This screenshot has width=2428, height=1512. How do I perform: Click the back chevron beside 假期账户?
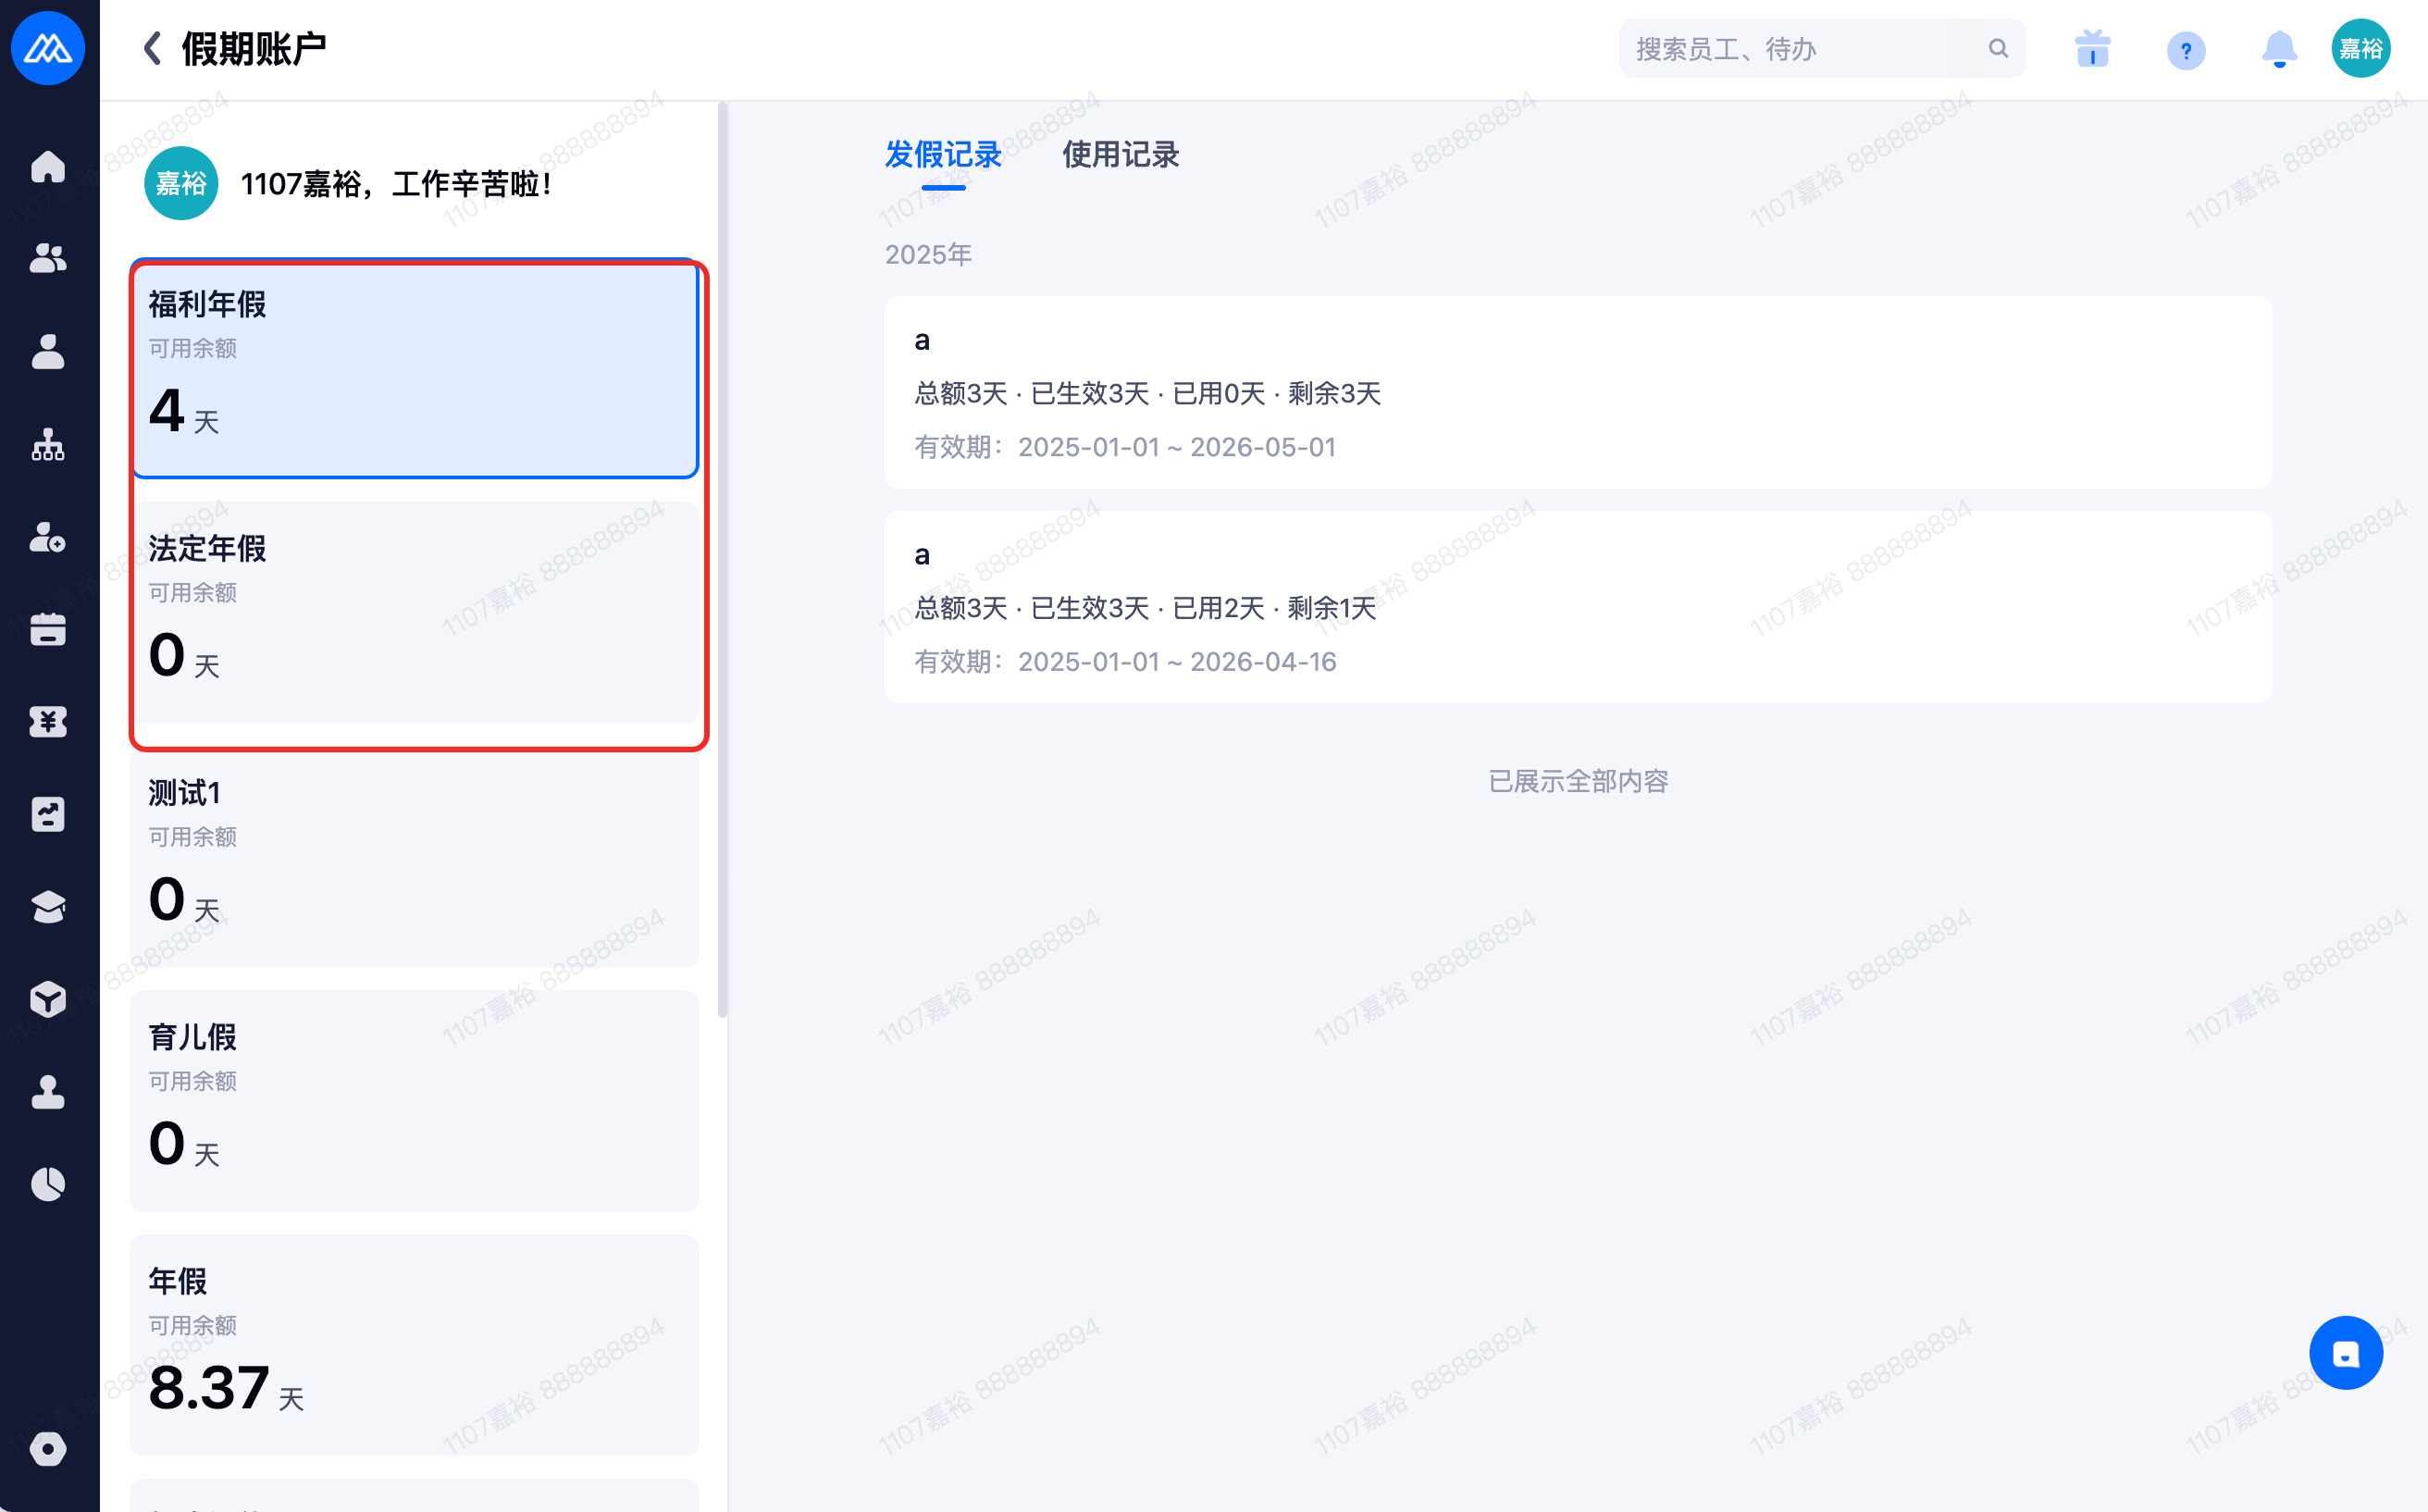coord(152,48)
